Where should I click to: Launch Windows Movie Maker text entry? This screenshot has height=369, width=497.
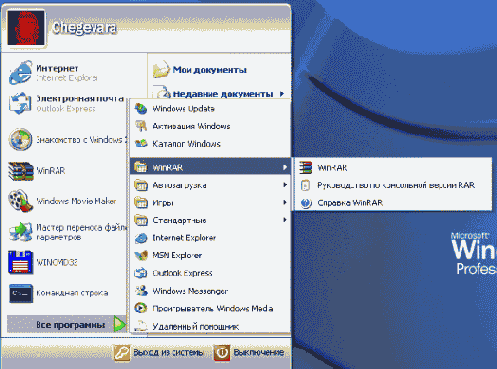click(76, 201)
